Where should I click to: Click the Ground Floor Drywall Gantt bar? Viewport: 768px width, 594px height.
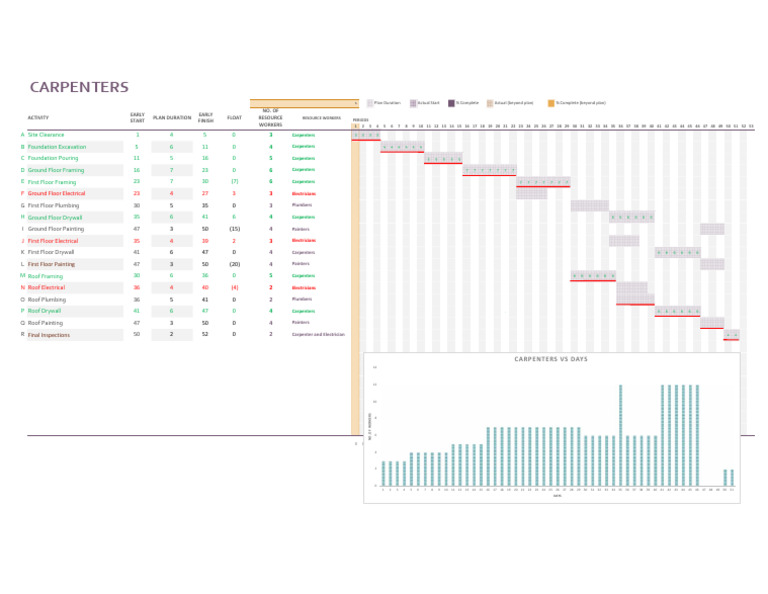(632, 217)
